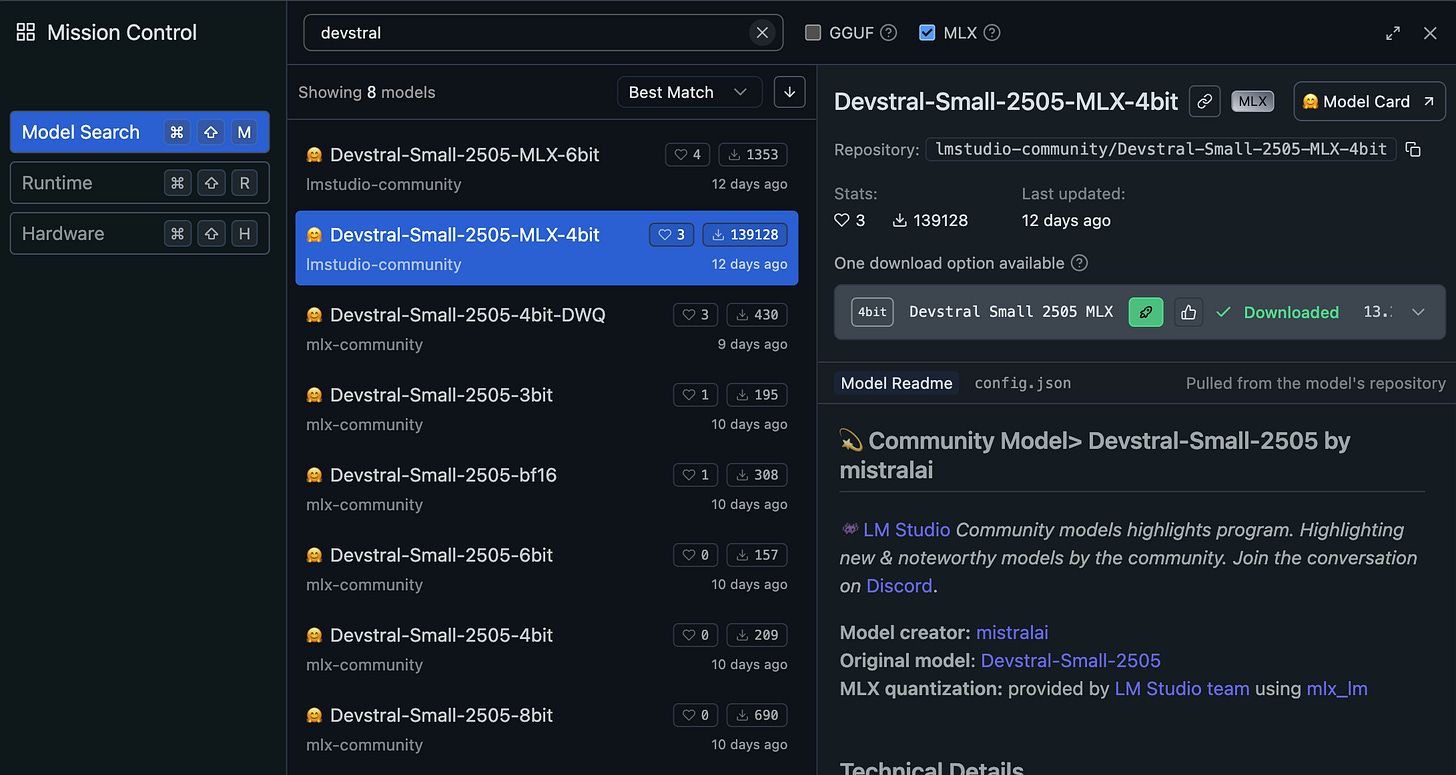Switch to Model Search section

tap(140, 132)
